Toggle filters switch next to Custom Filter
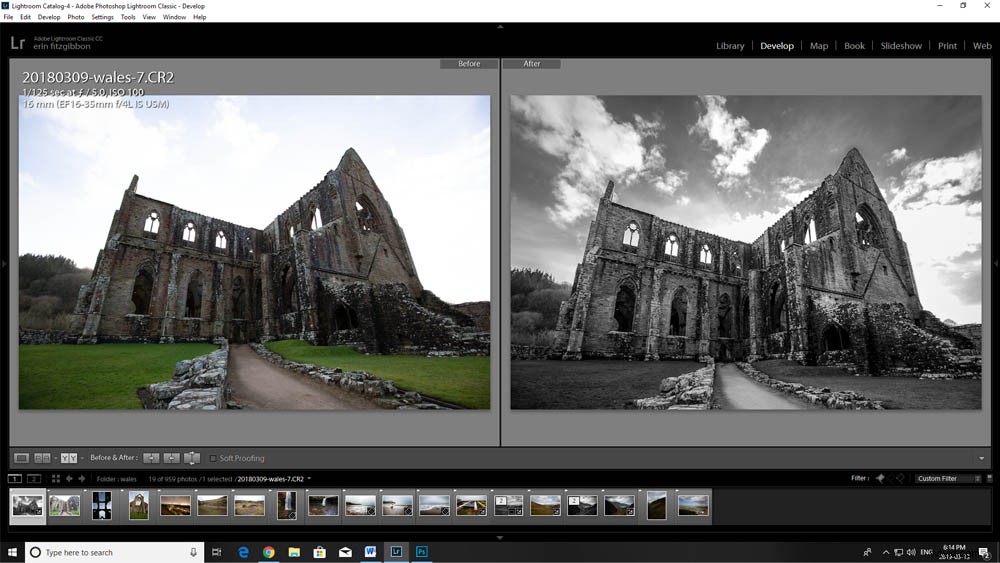Image resolution: width=1000 pixels, height=563 pixels. [x=990, y=478]
